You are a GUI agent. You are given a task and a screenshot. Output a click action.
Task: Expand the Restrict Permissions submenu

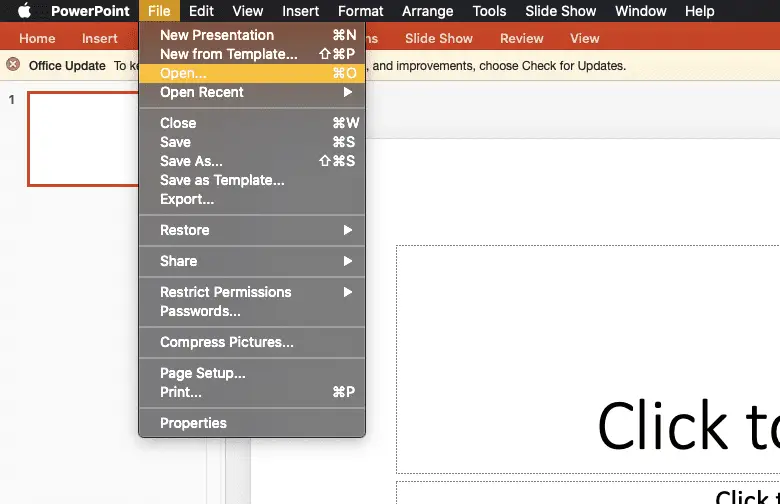(x=252, y=292)
